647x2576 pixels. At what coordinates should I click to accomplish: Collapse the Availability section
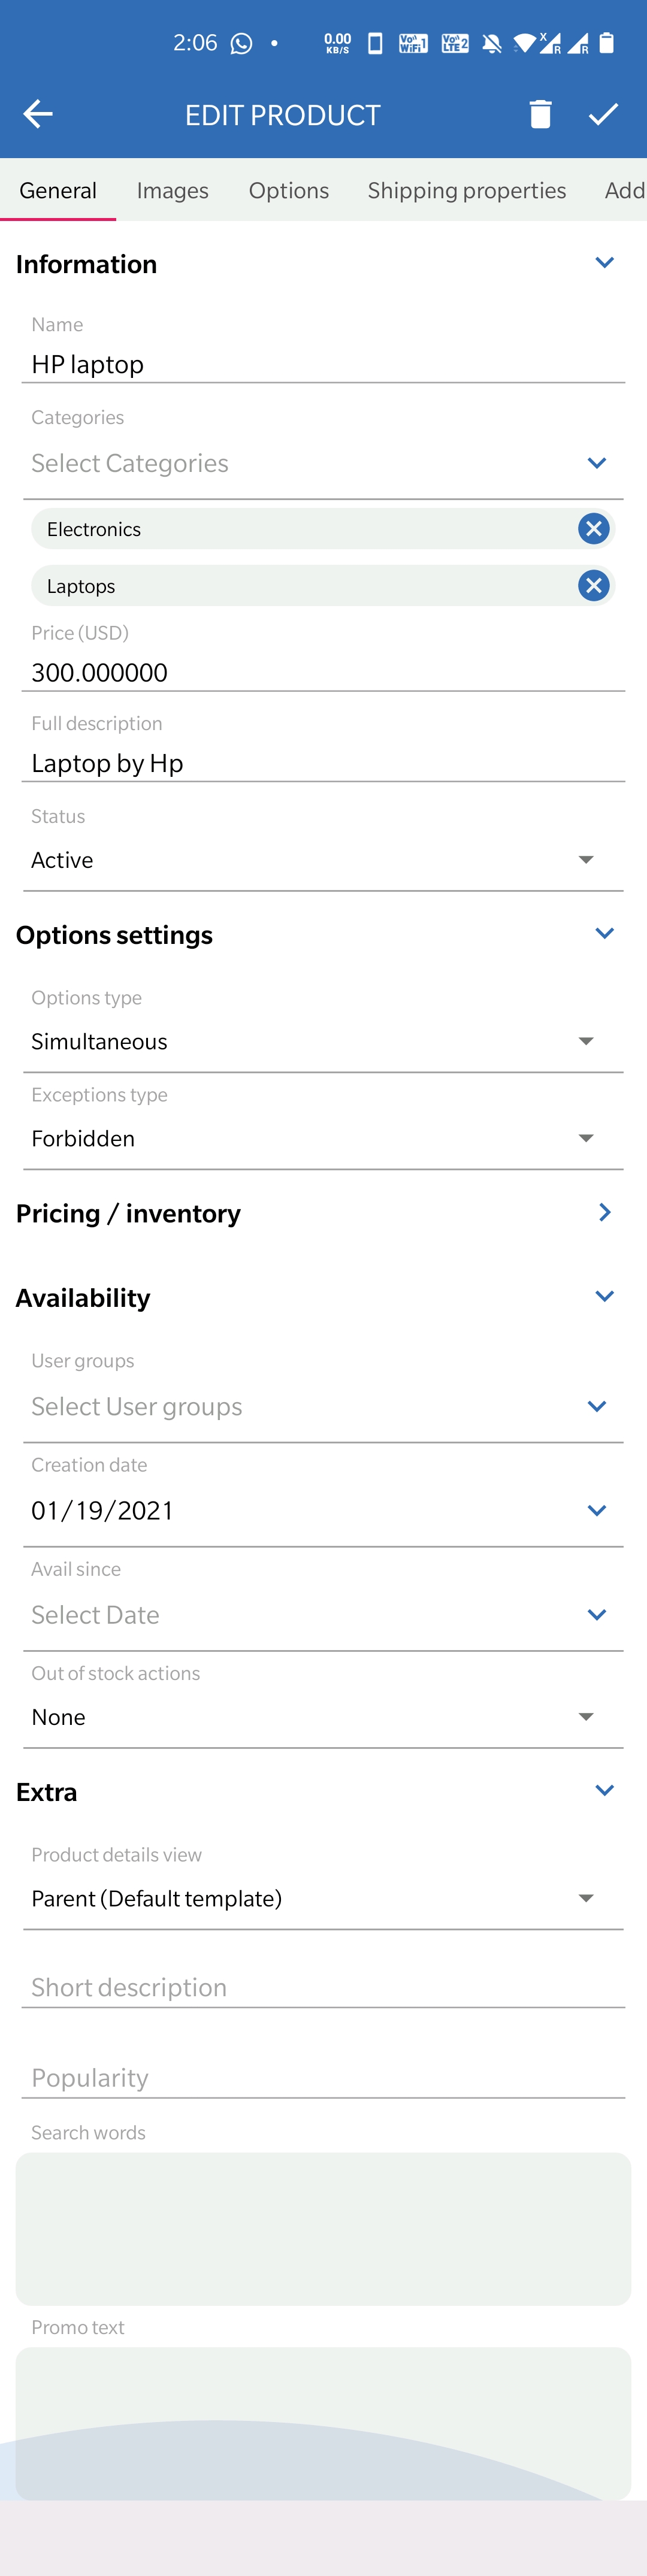coord(604,1296)
